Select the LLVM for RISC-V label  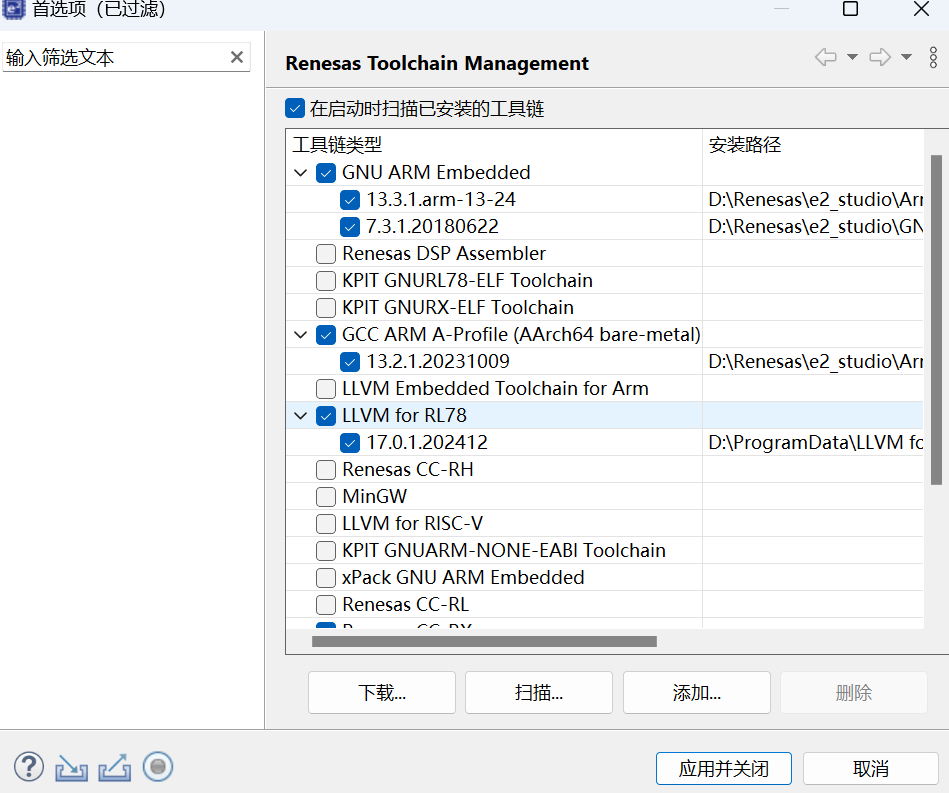point(412,524)
